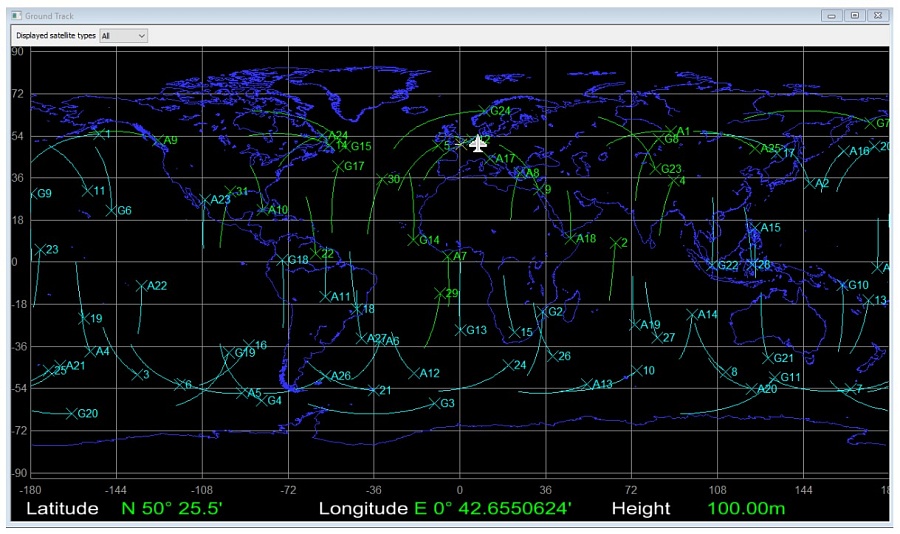
Task: Click the longitude value readout
Action: coord(492,509)
